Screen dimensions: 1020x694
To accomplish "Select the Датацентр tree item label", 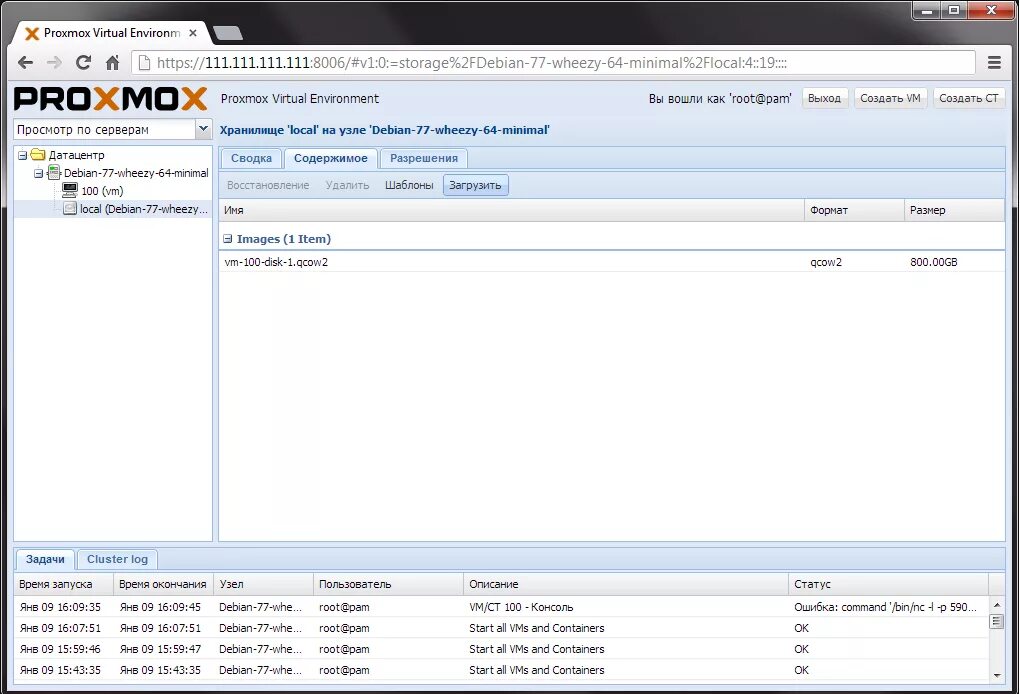I will point(77,155).
